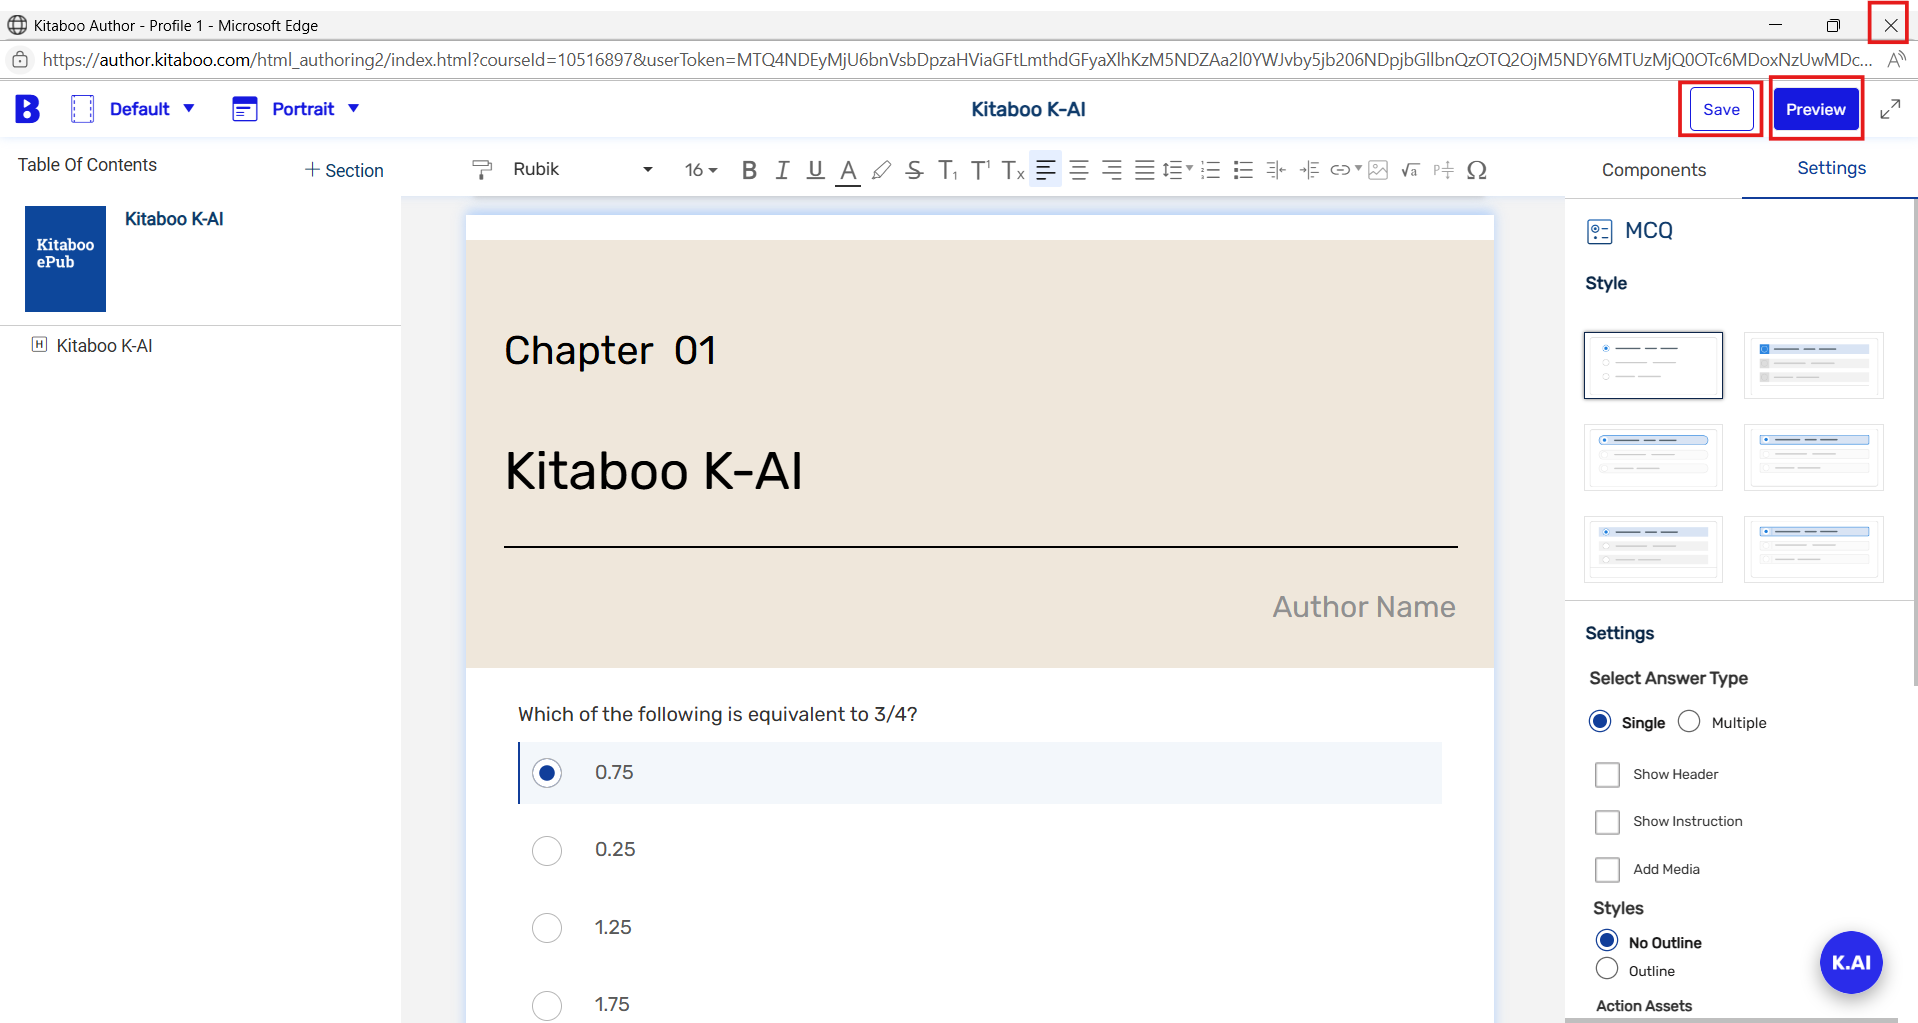Enable Add Media checkbox
Viewport: 1918px width, 1023px height.
click(x=1607, y=870)
